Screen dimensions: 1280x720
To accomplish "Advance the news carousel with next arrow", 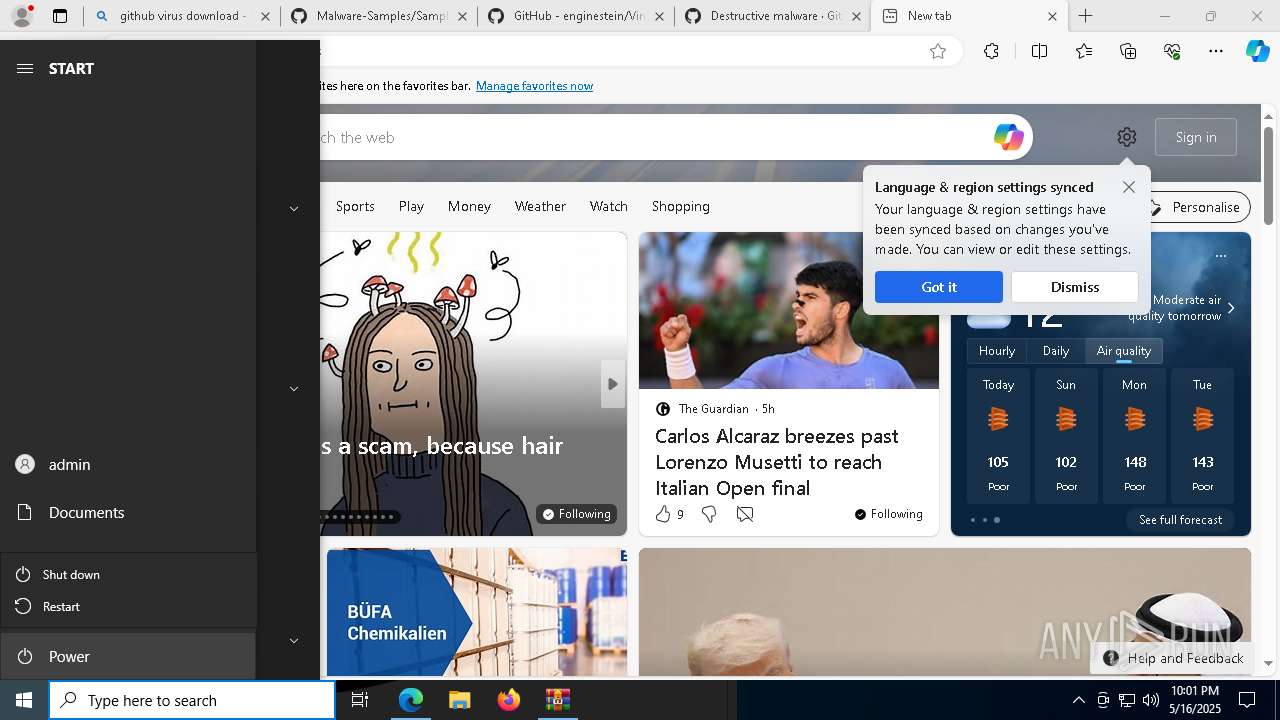I will (612, 384).
